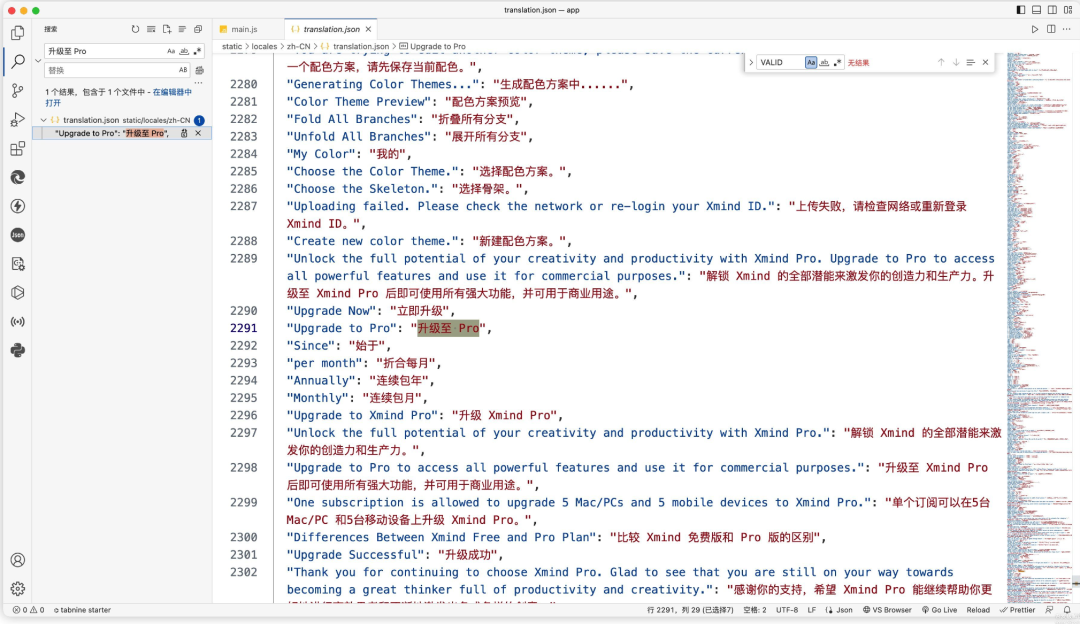Image resolution: width=1080 pixels, height=624 pixels.
Task: Toggle the bottom panel layout
Action: 1037,10
